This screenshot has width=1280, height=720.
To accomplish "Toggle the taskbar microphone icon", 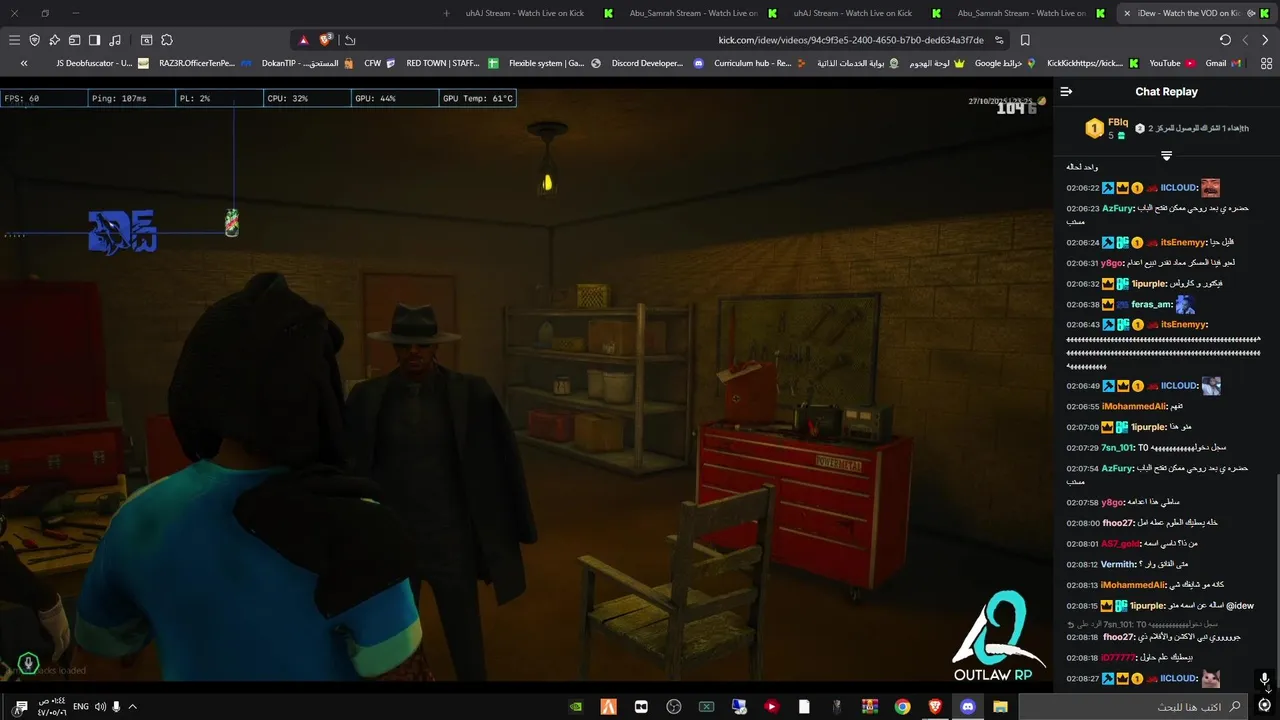I will click(116, 706).
